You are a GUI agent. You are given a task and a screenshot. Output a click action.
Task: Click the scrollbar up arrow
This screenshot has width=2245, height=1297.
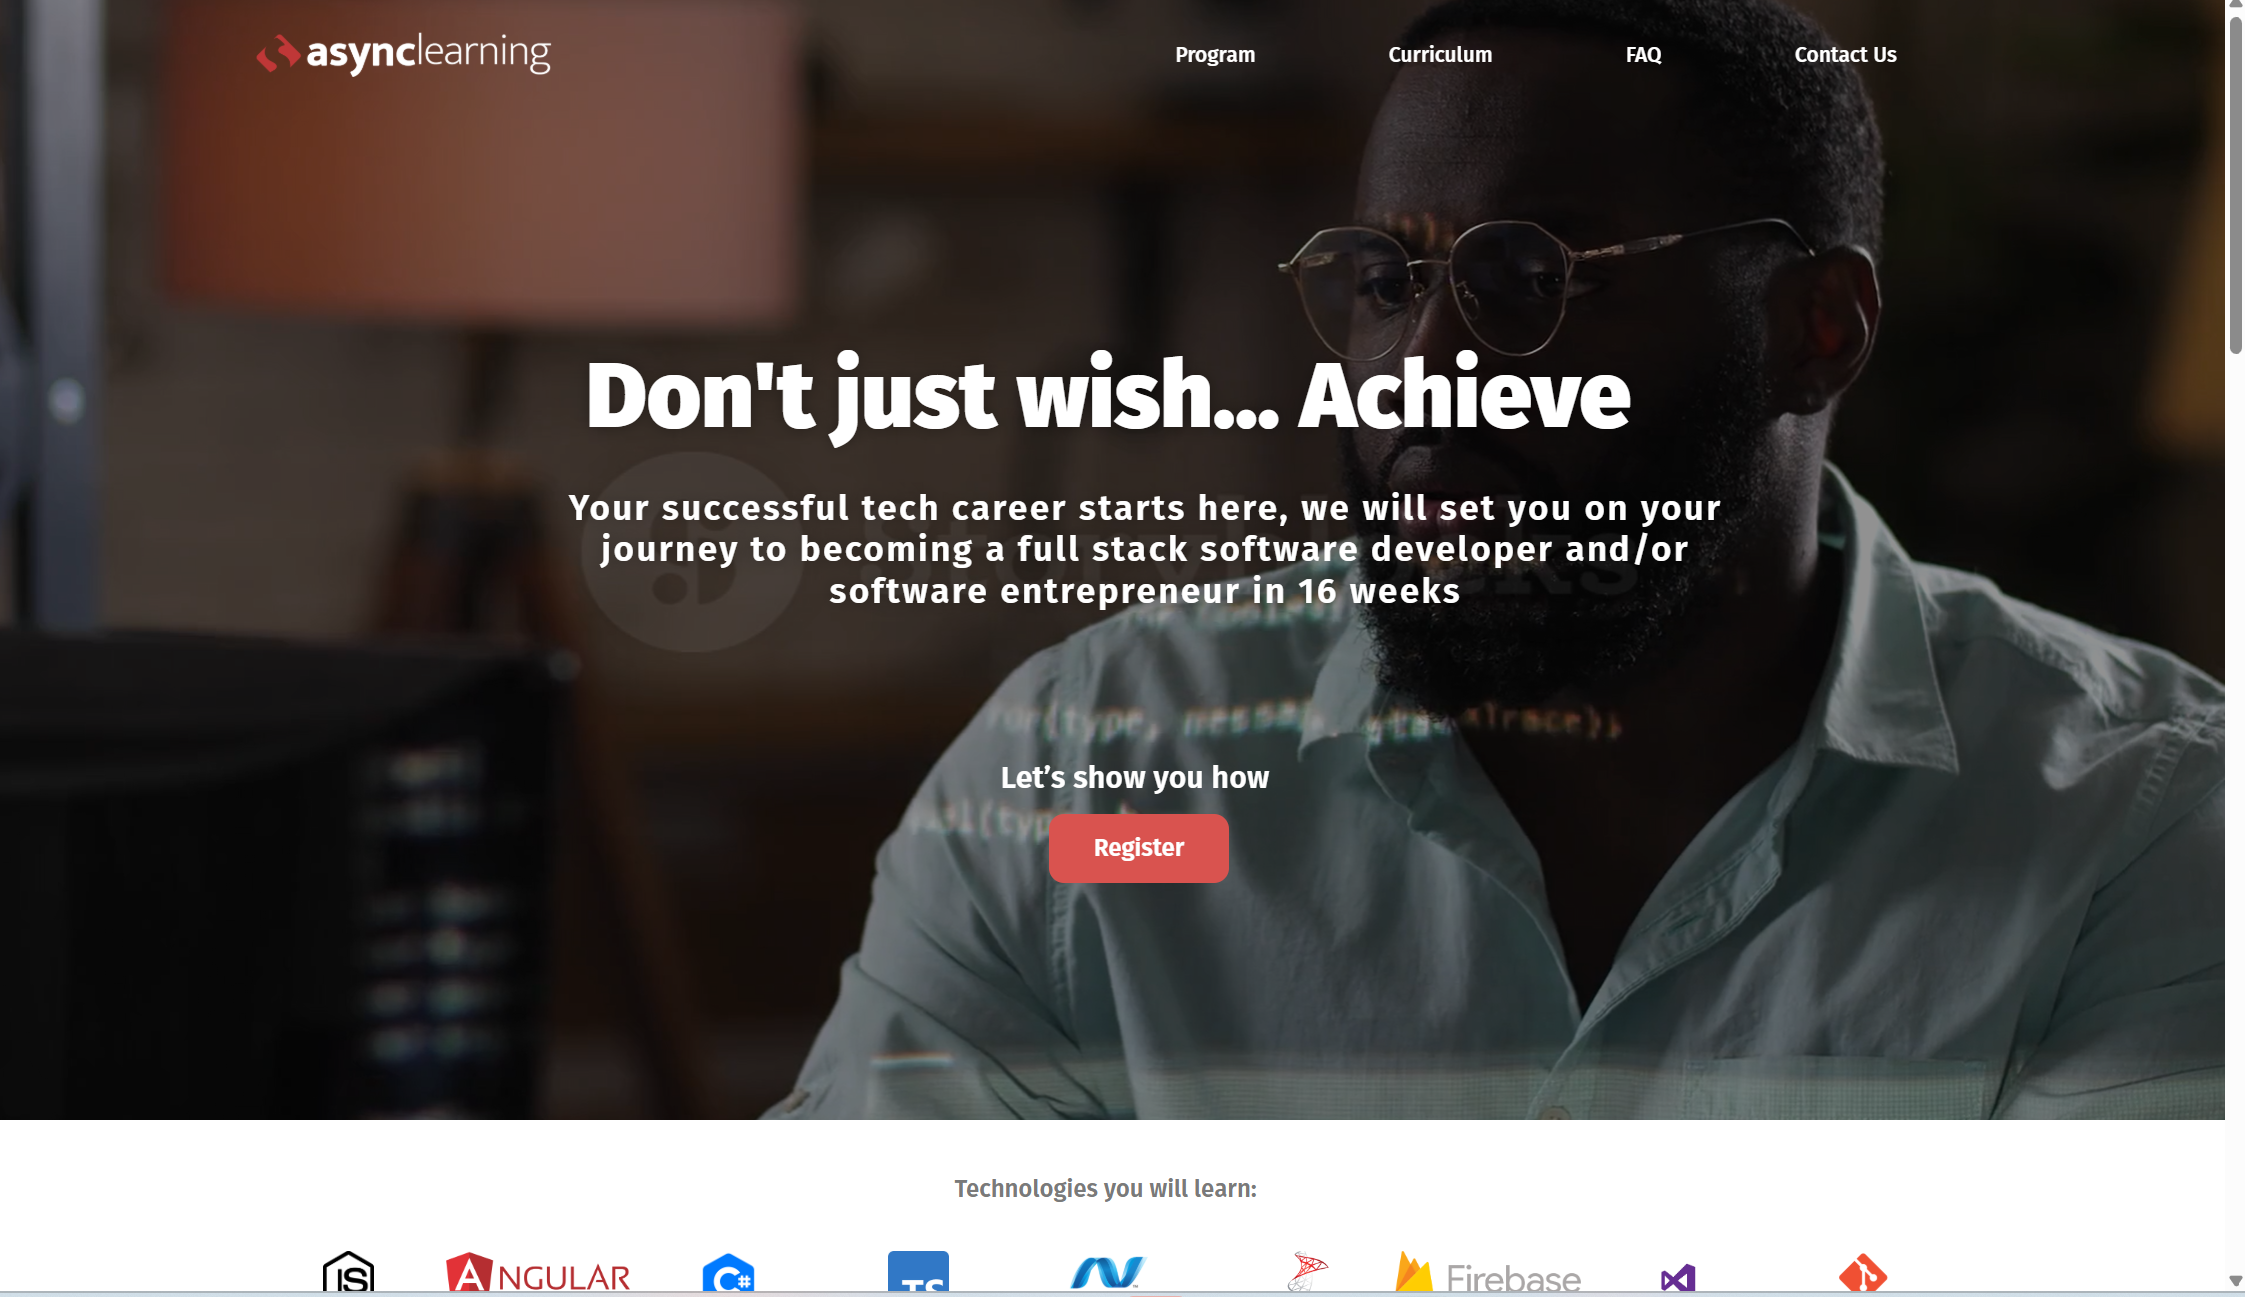[2235, 5]
